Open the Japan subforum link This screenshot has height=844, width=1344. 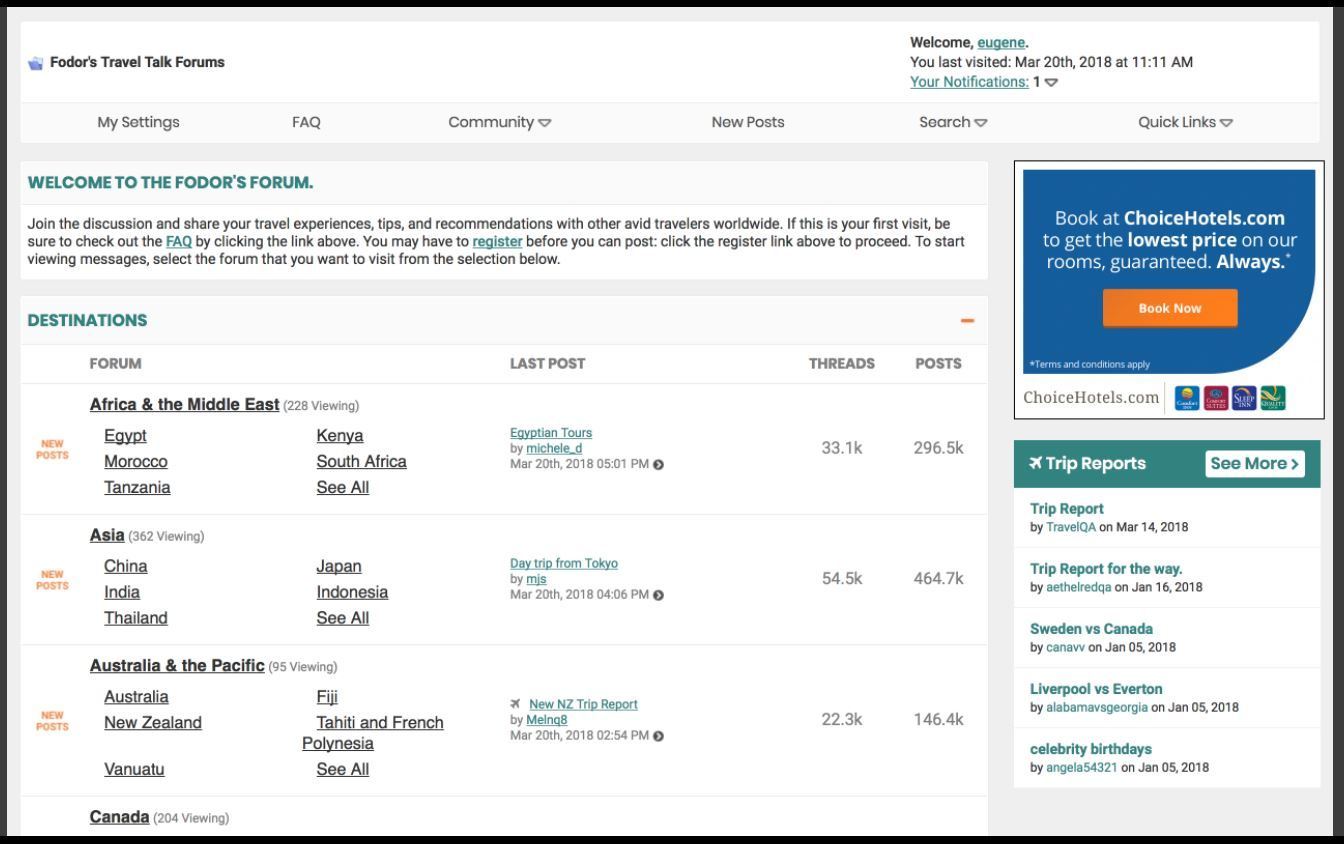(x=339, y=566)
